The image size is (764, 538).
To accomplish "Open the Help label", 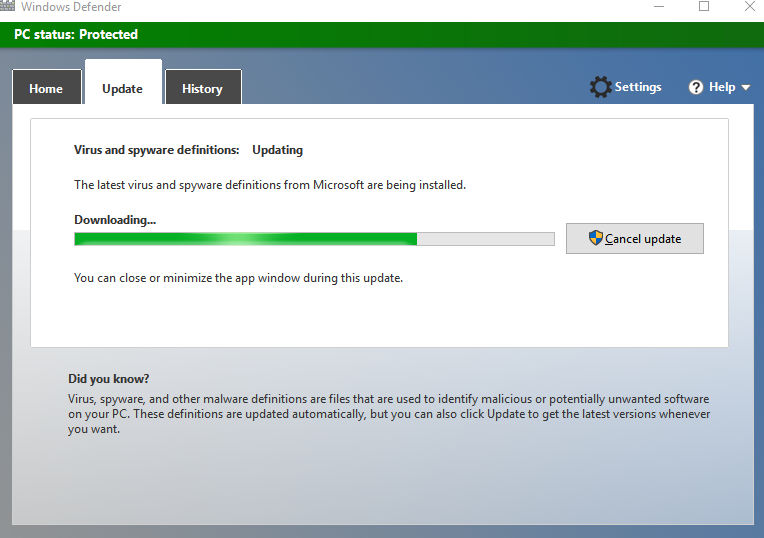I will [x=722, y=87].
